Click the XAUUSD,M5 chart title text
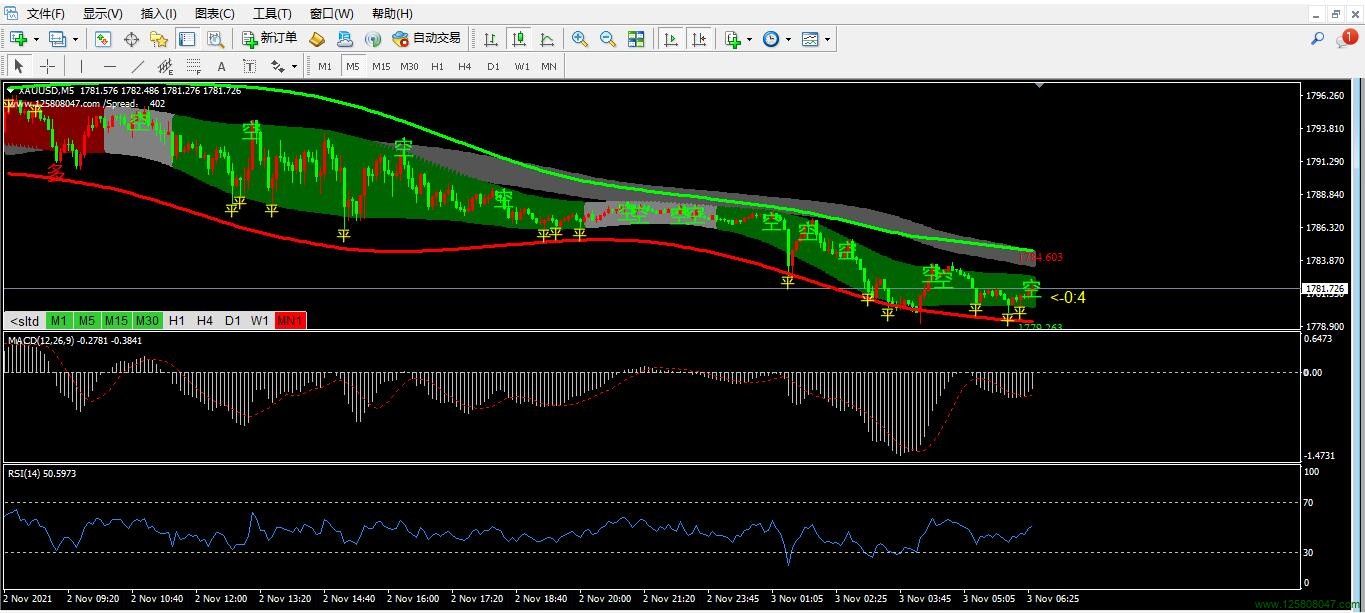Screen dimensions: 1365x613 point(47,90)
